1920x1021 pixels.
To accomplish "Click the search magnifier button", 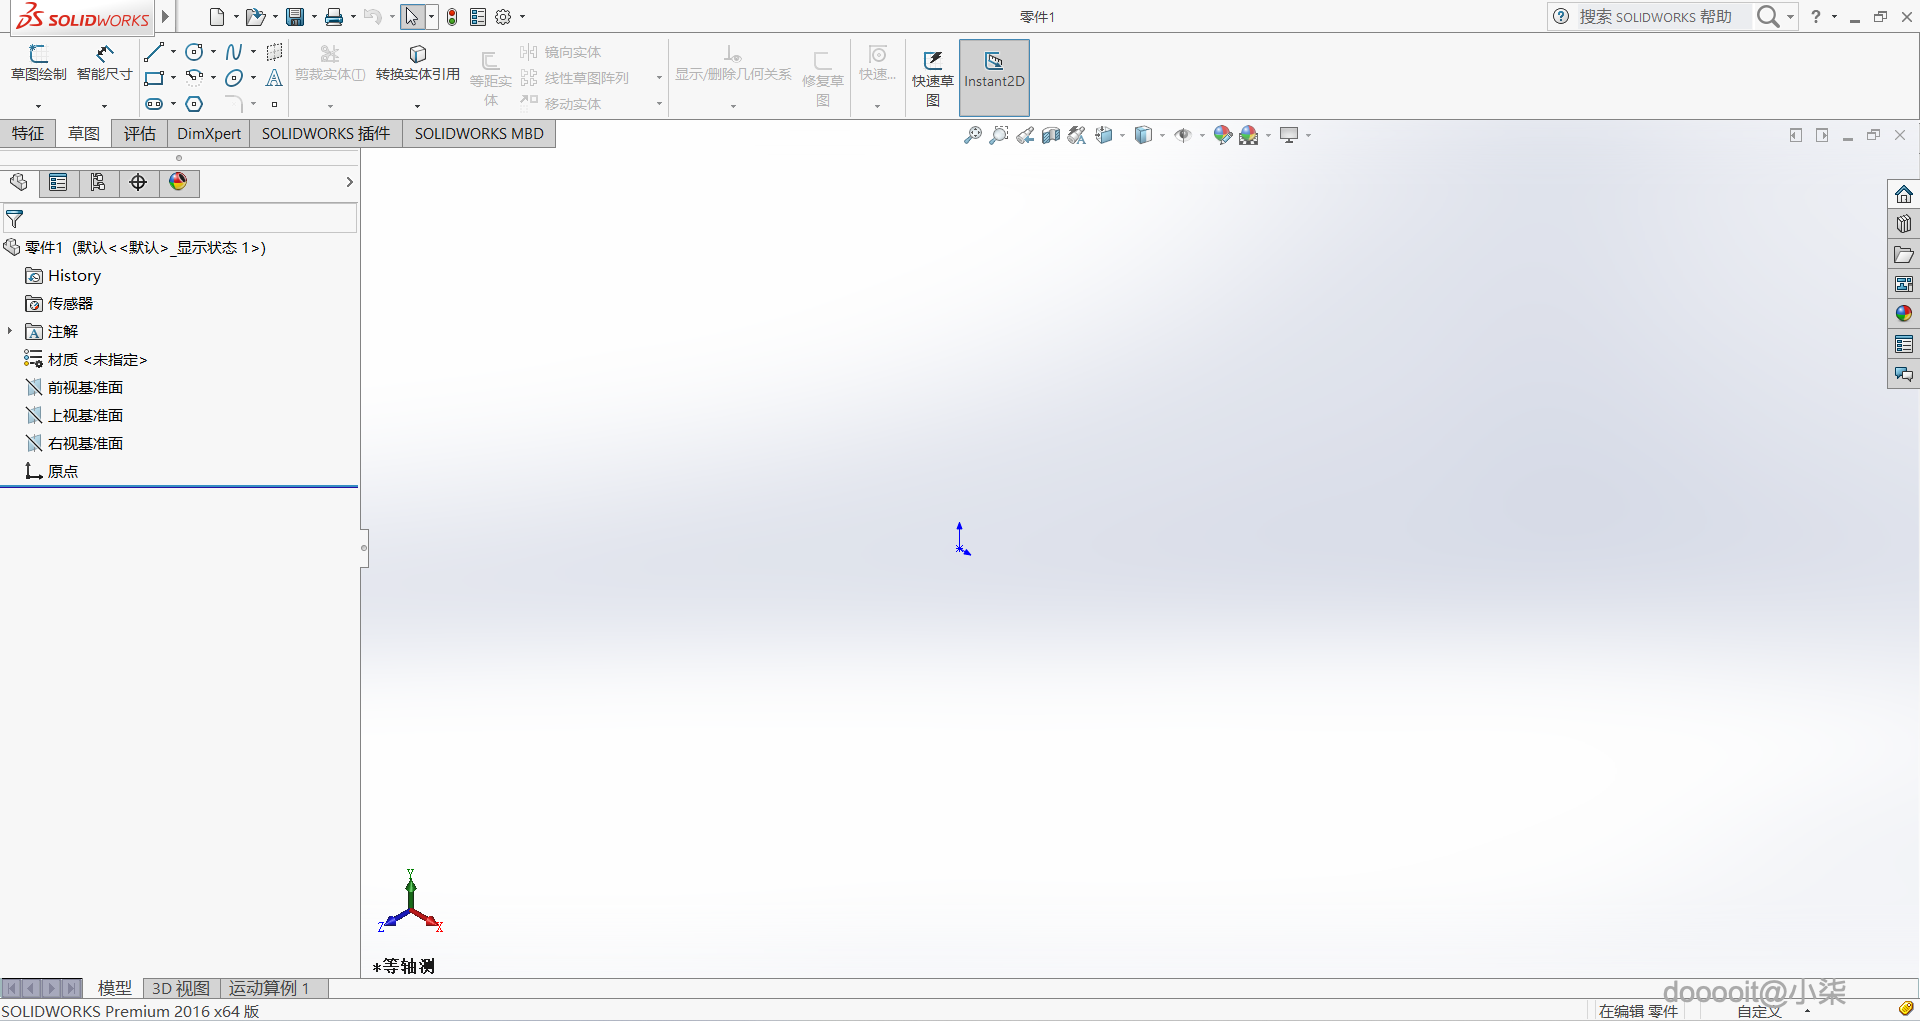I will 1767,17.
